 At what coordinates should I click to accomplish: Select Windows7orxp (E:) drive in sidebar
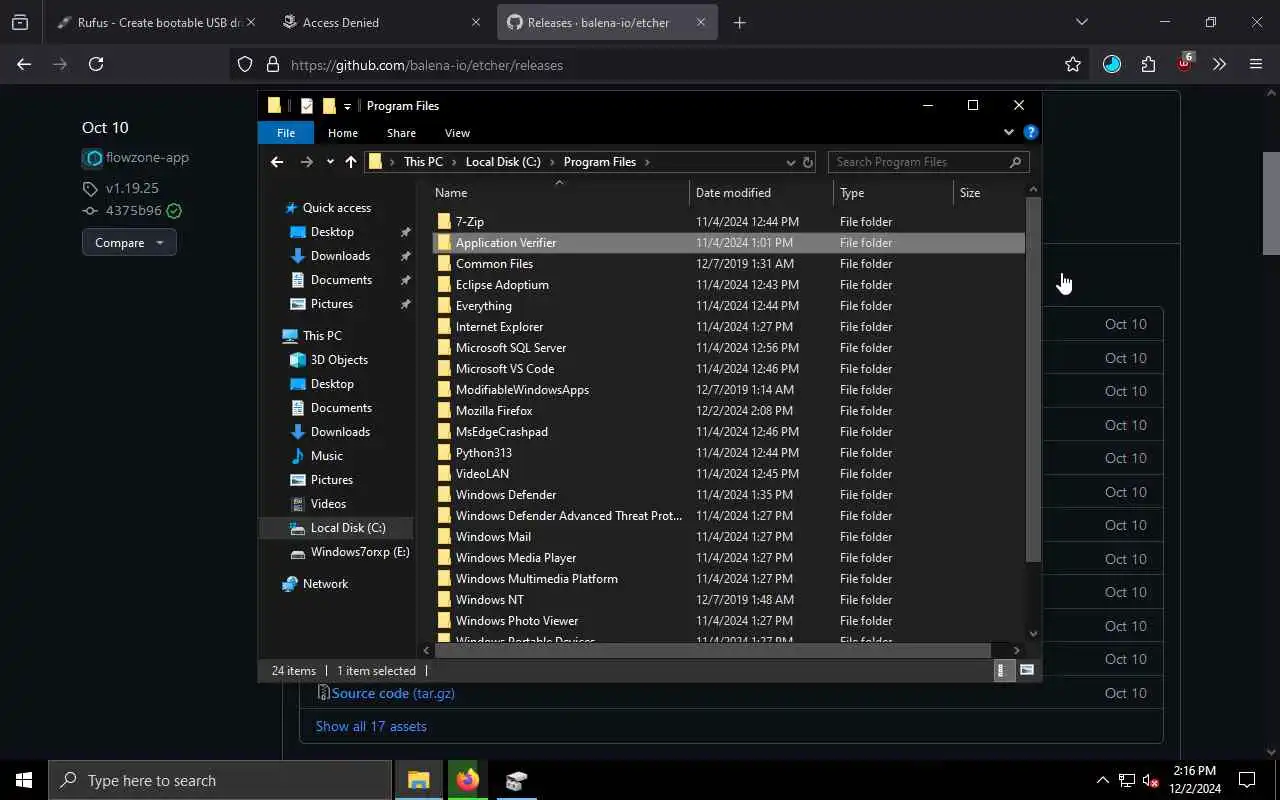pos(350,552)
